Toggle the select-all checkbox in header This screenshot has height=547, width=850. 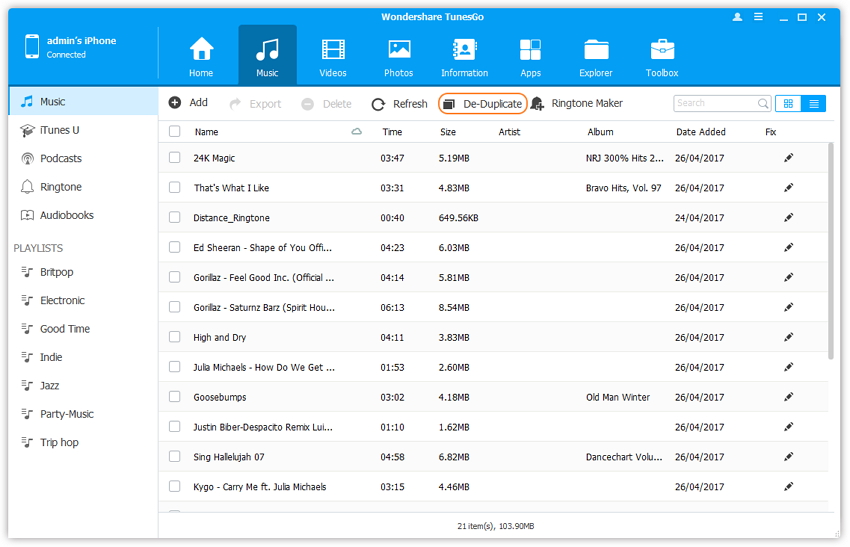pyautogui.click(x=175, y=132)
